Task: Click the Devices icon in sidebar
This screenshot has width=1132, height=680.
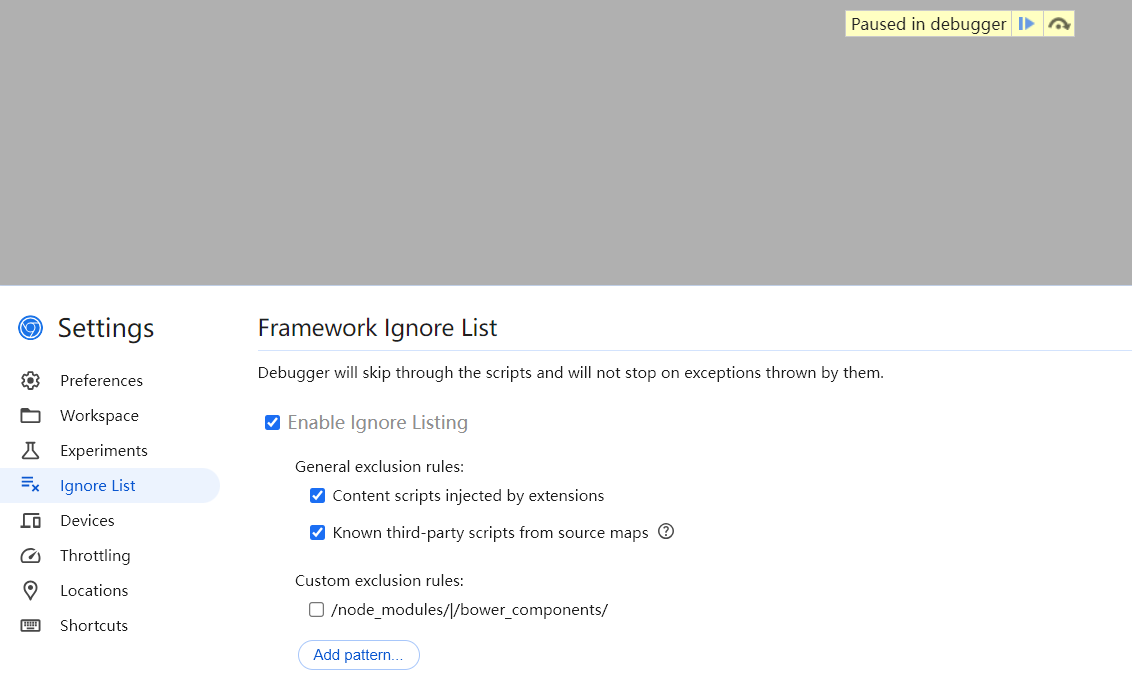Action: pyautogui.click(x=30, y=520)
